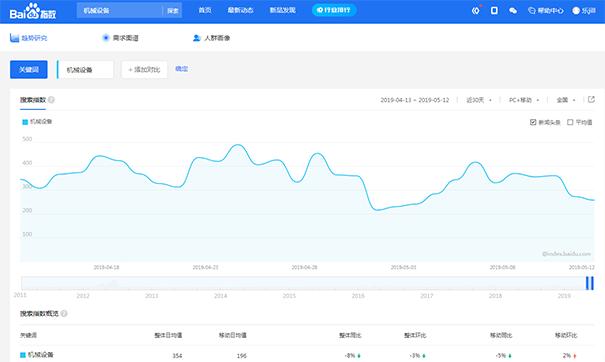Screen dimensions: 605x362
Task: Switch to 趋势研究 tab
Action: 28,38
